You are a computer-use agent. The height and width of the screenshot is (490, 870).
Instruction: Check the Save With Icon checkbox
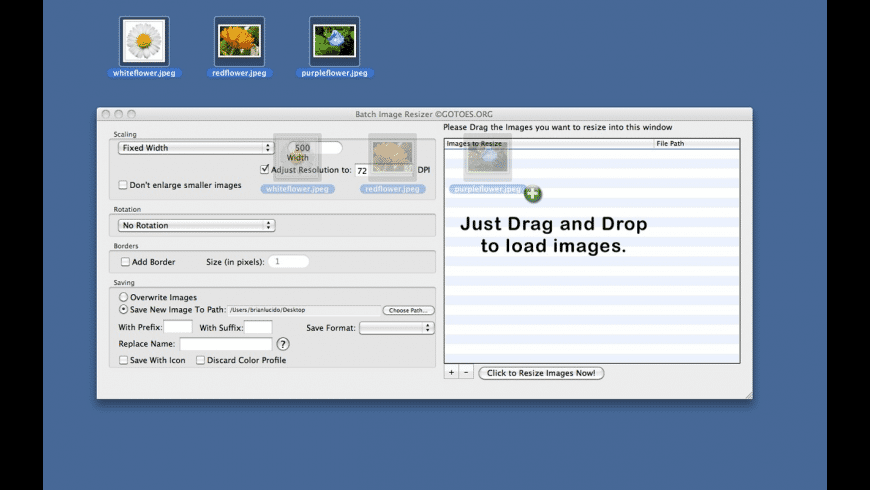[x=123, y=360]
